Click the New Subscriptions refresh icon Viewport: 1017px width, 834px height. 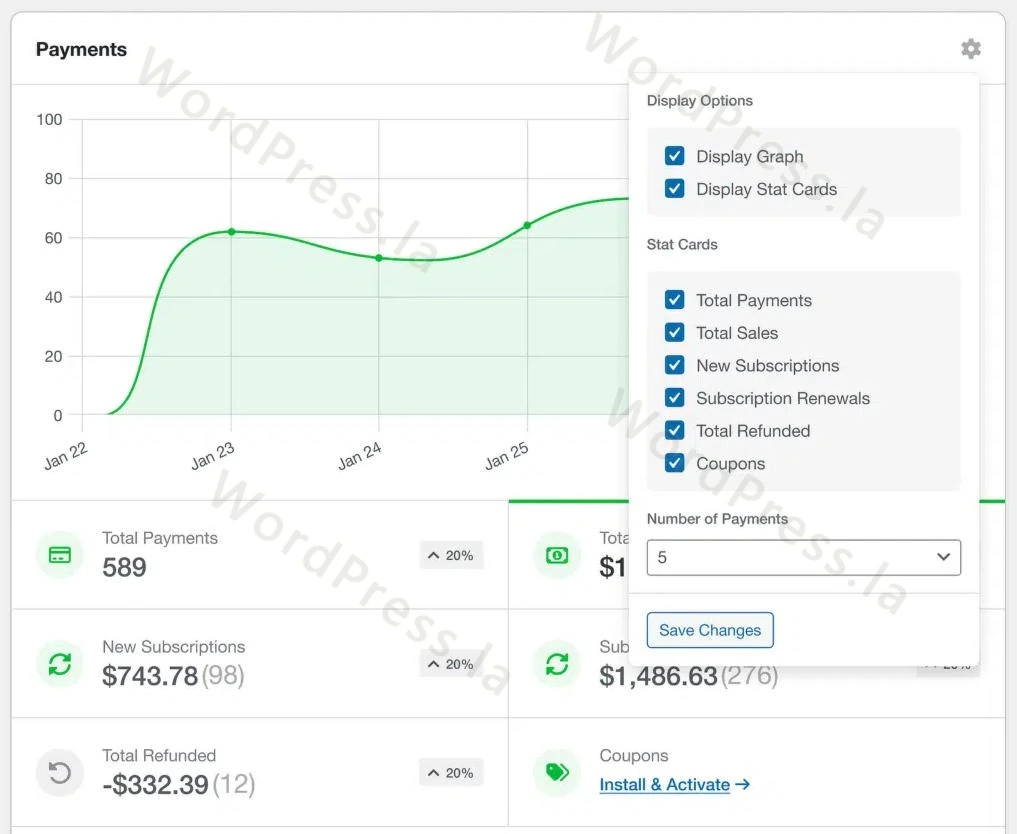coord(60,664)
